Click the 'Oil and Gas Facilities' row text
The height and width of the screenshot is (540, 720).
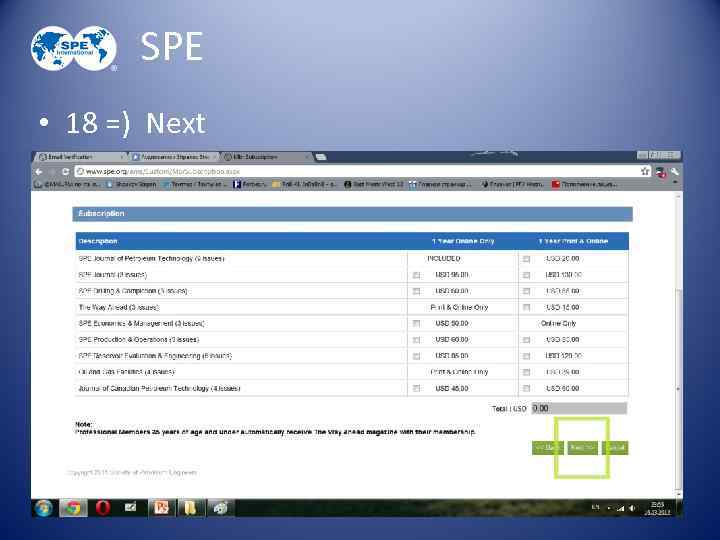[126, 372]
